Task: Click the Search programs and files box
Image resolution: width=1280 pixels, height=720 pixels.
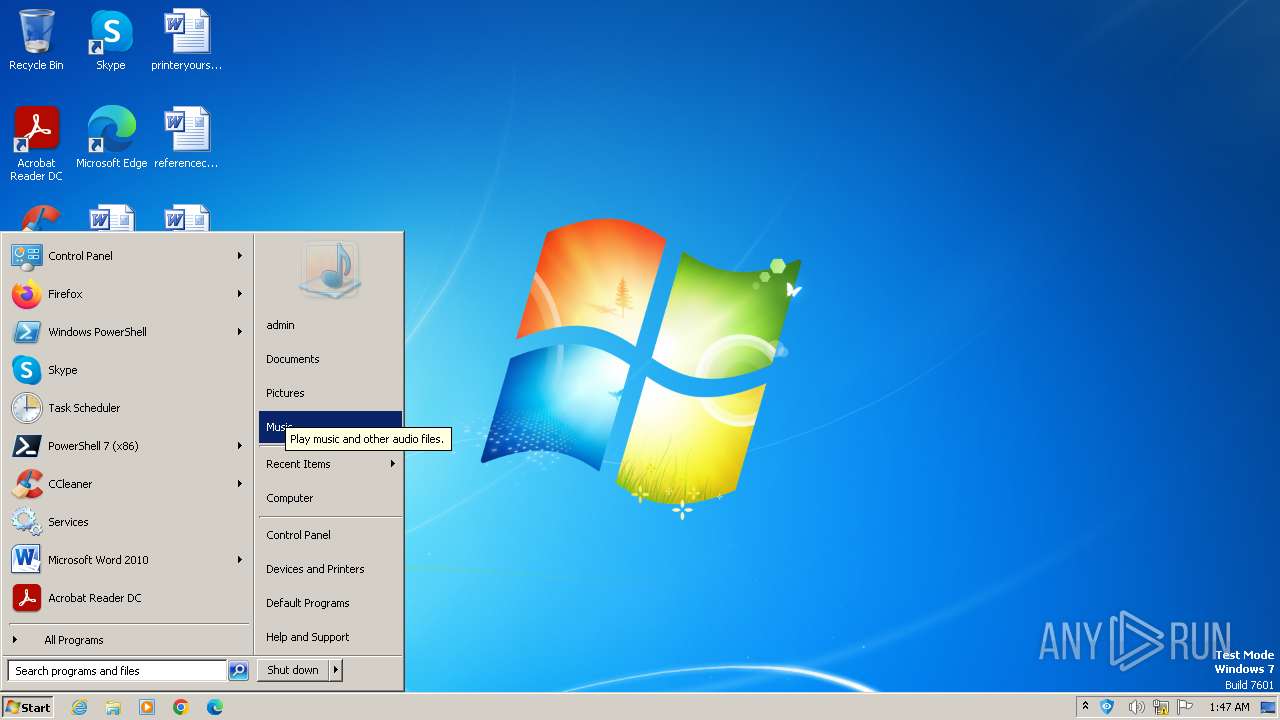Action: point(117,671)
